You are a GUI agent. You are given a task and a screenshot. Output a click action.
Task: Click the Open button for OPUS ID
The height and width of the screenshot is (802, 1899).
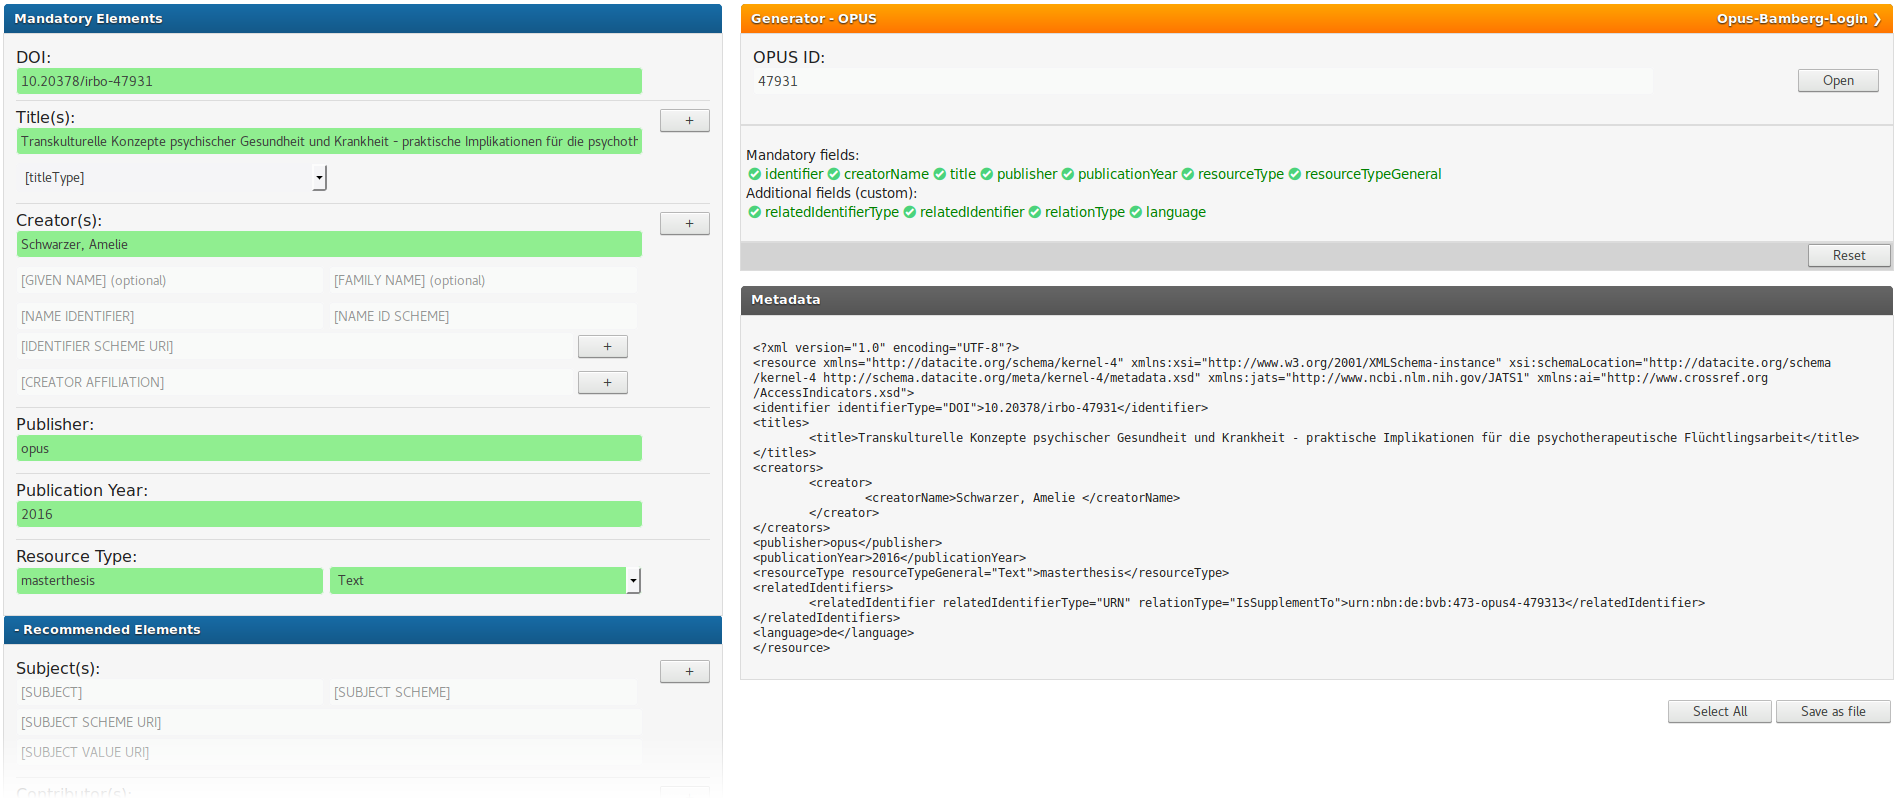pyautogui.click(x=1838, y=81)
